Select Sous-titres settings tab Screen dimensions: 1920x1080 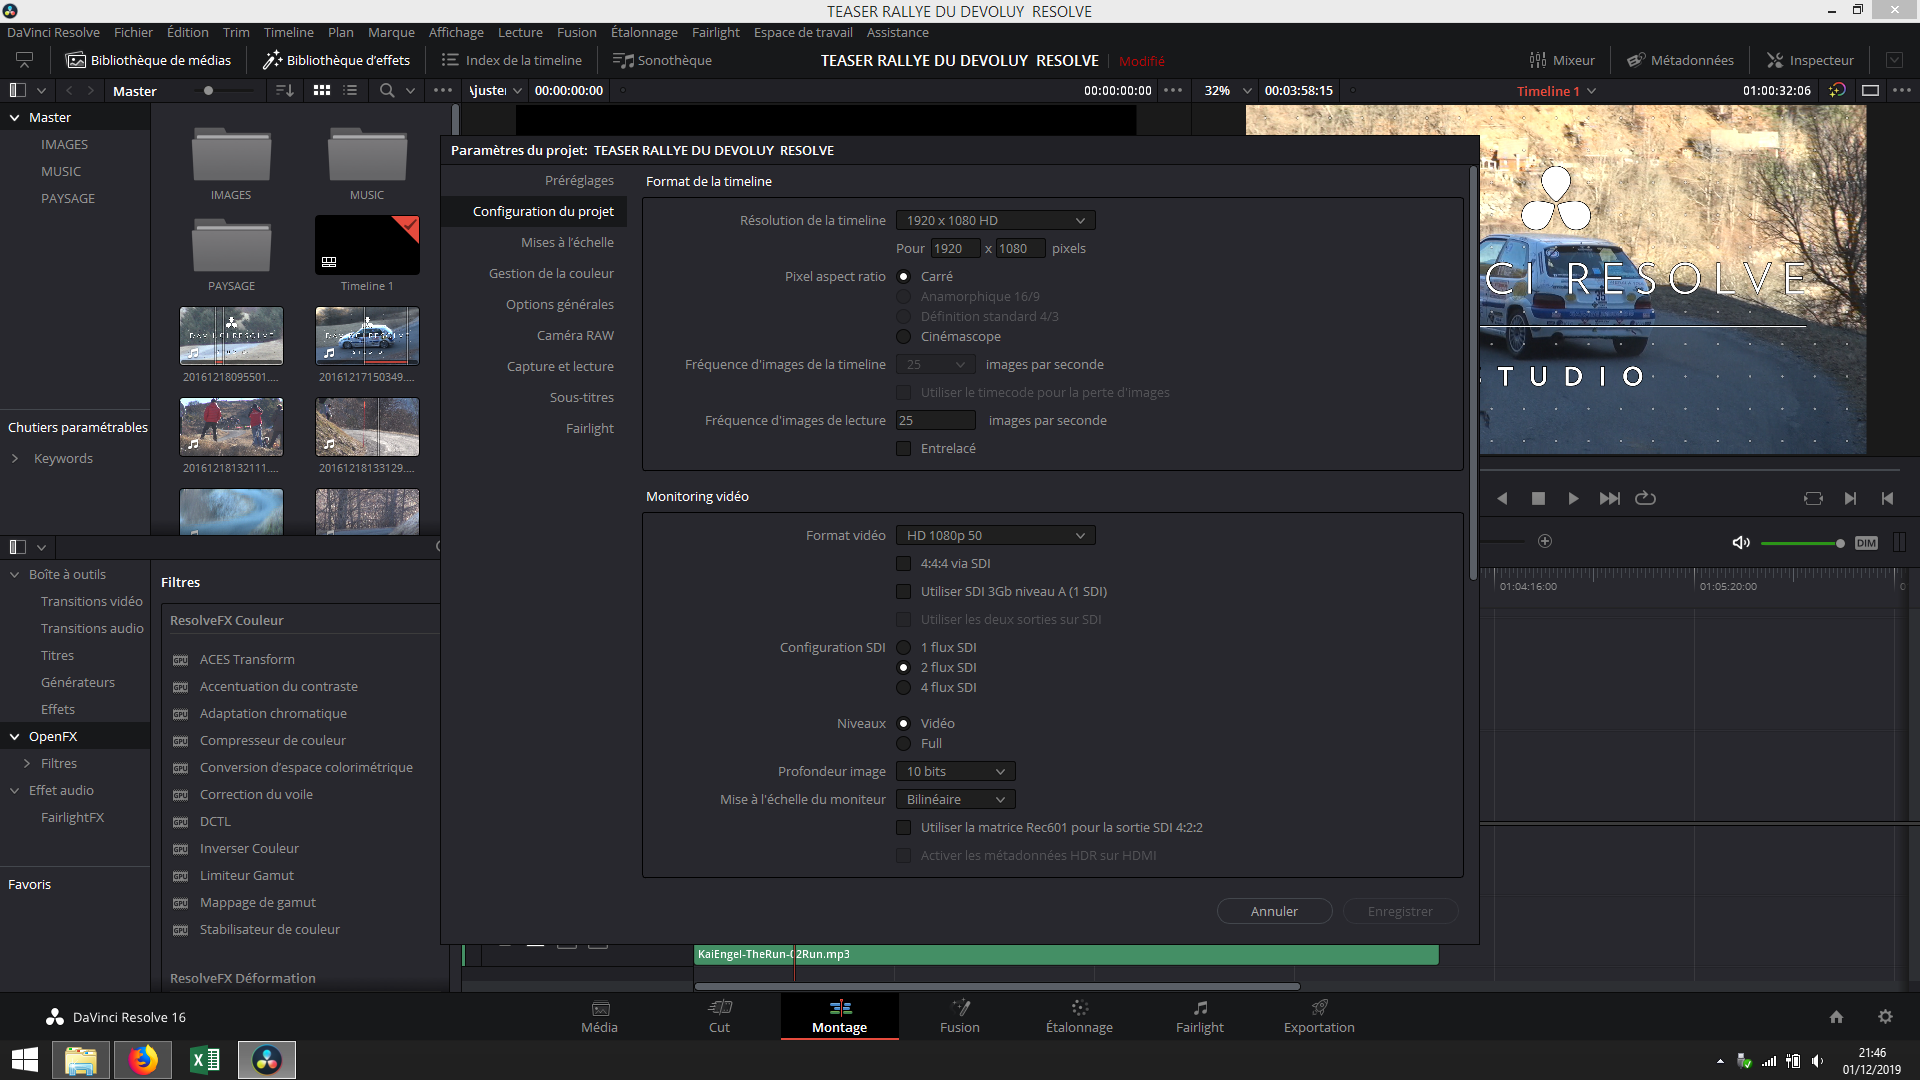coord(582,397)
